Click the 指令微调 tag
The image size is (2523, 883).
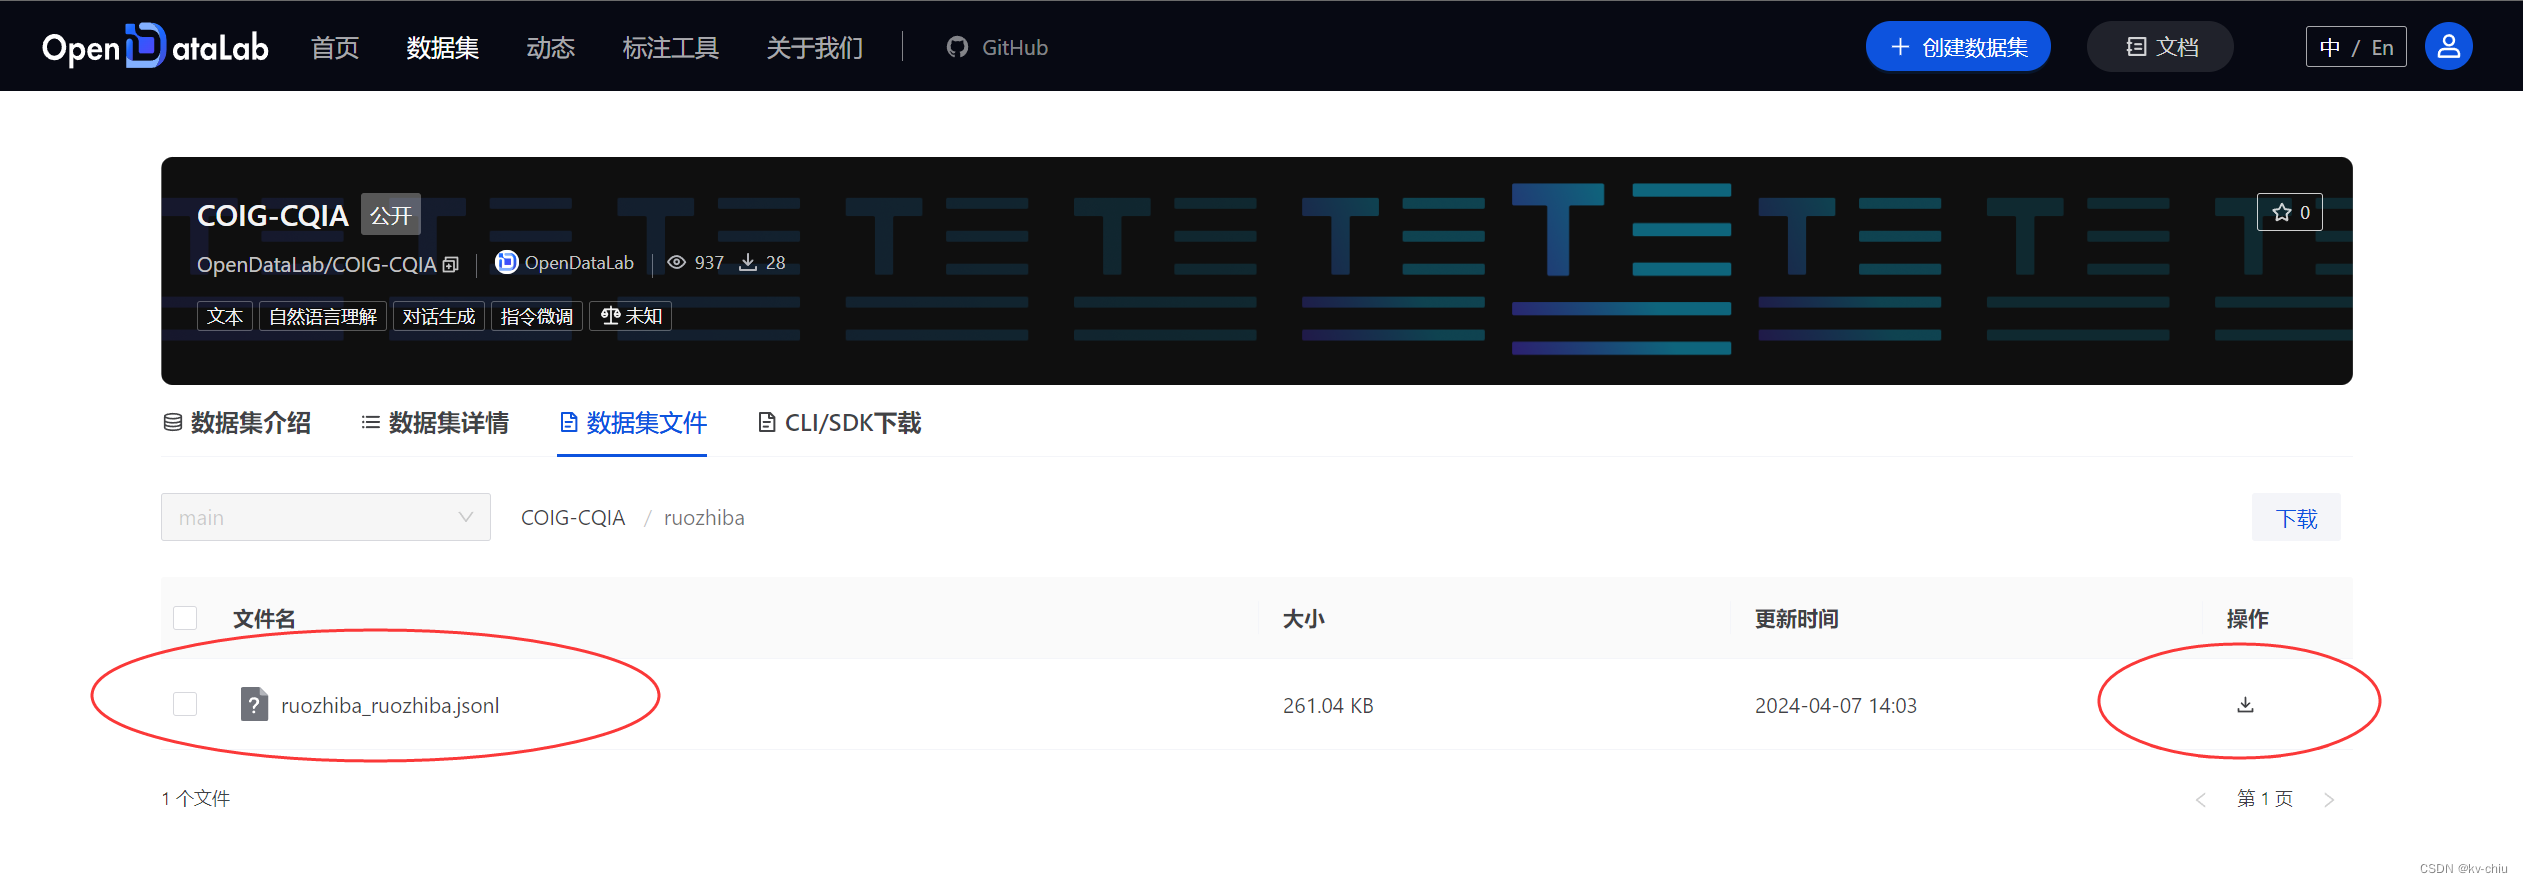[x=537, y=316]
